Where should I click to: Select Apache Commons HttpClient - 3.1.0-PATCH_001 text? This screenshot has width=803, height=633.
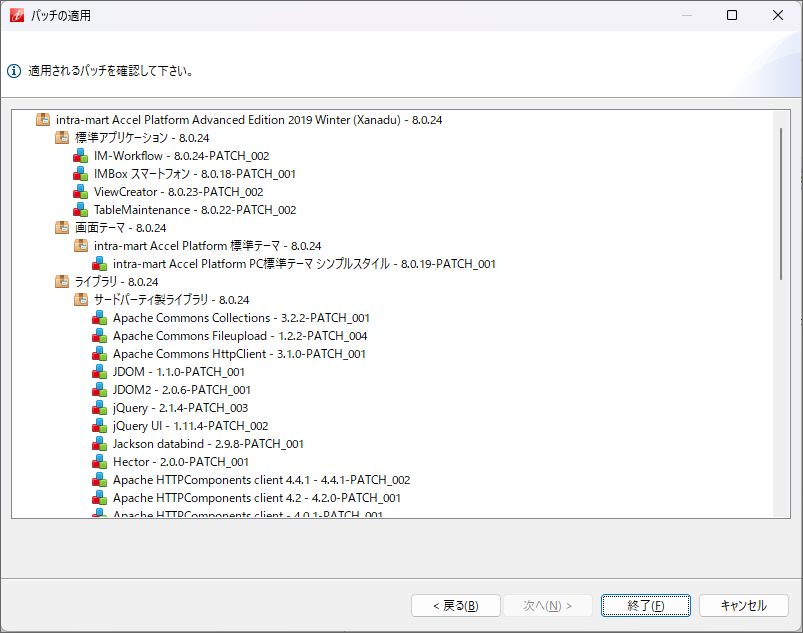coord(239,354)
